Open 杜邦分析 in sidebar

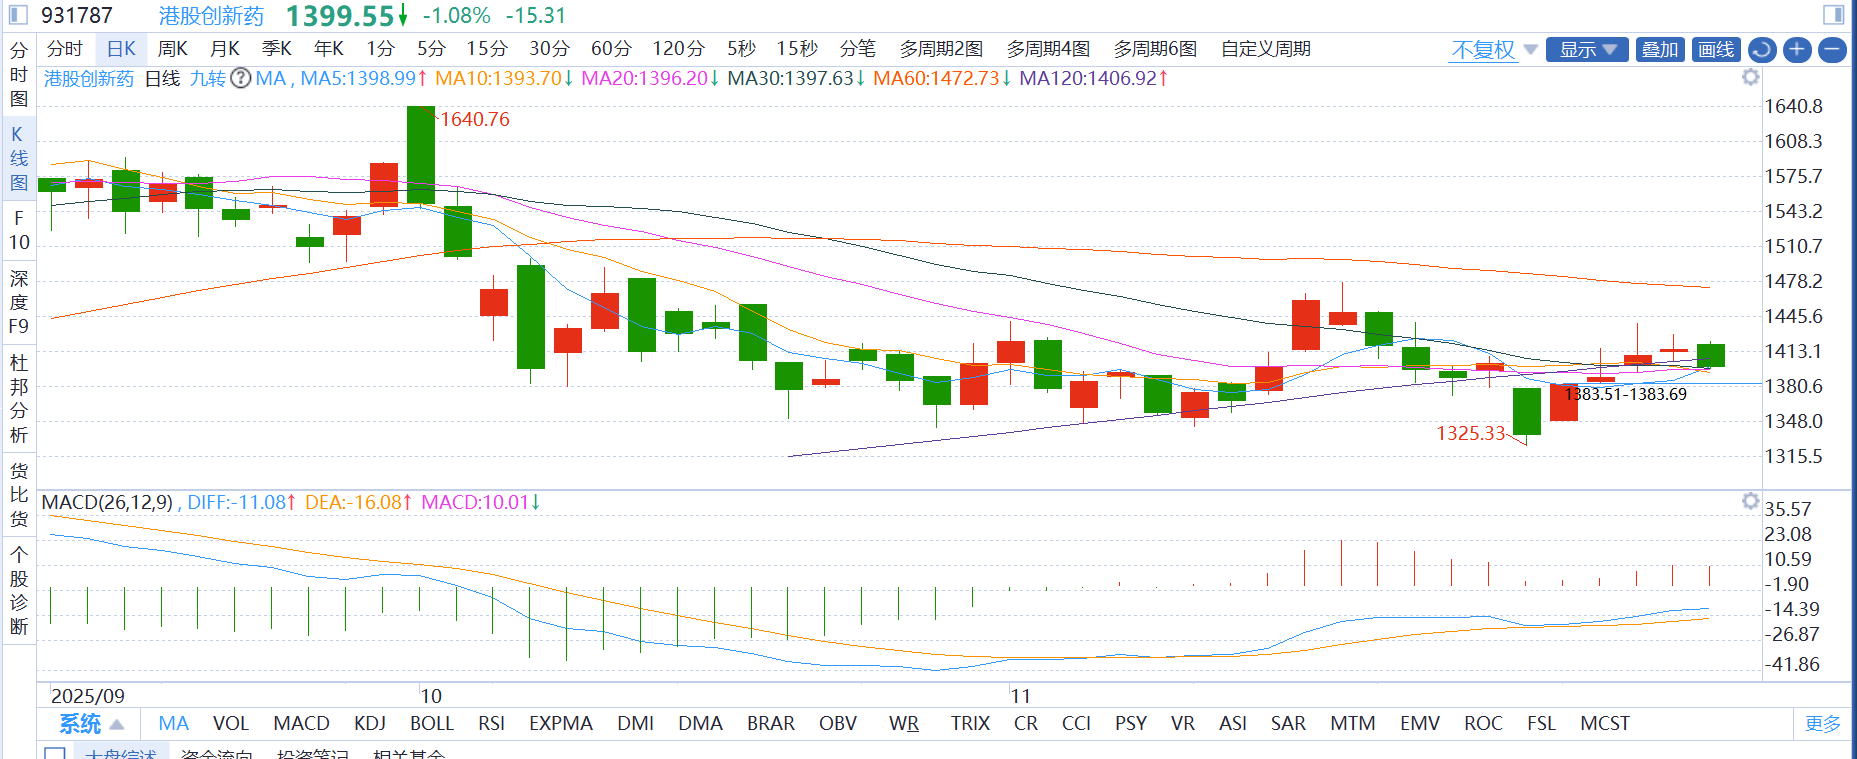(x=19, y=398)
